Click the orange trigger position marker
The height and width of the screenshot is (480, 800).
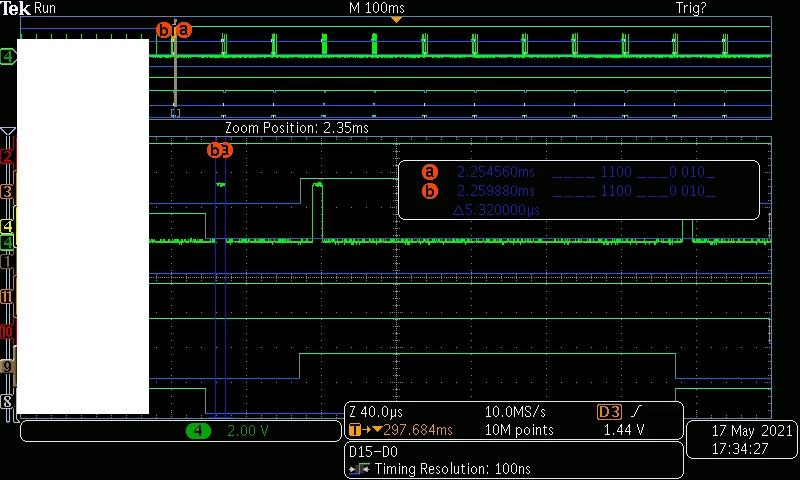pyautogui.click(x=396, y=19)
